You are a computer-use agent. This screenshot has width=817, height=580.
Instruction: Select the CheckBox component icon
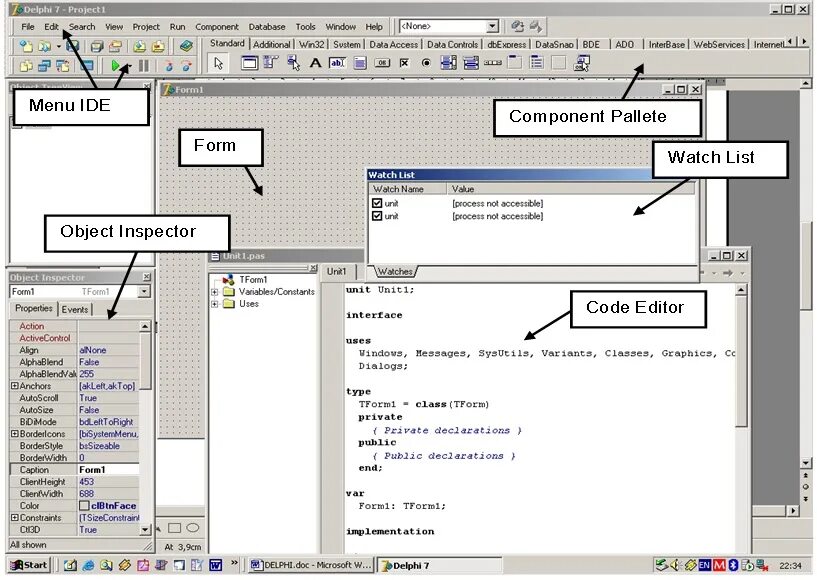(404, 63)
